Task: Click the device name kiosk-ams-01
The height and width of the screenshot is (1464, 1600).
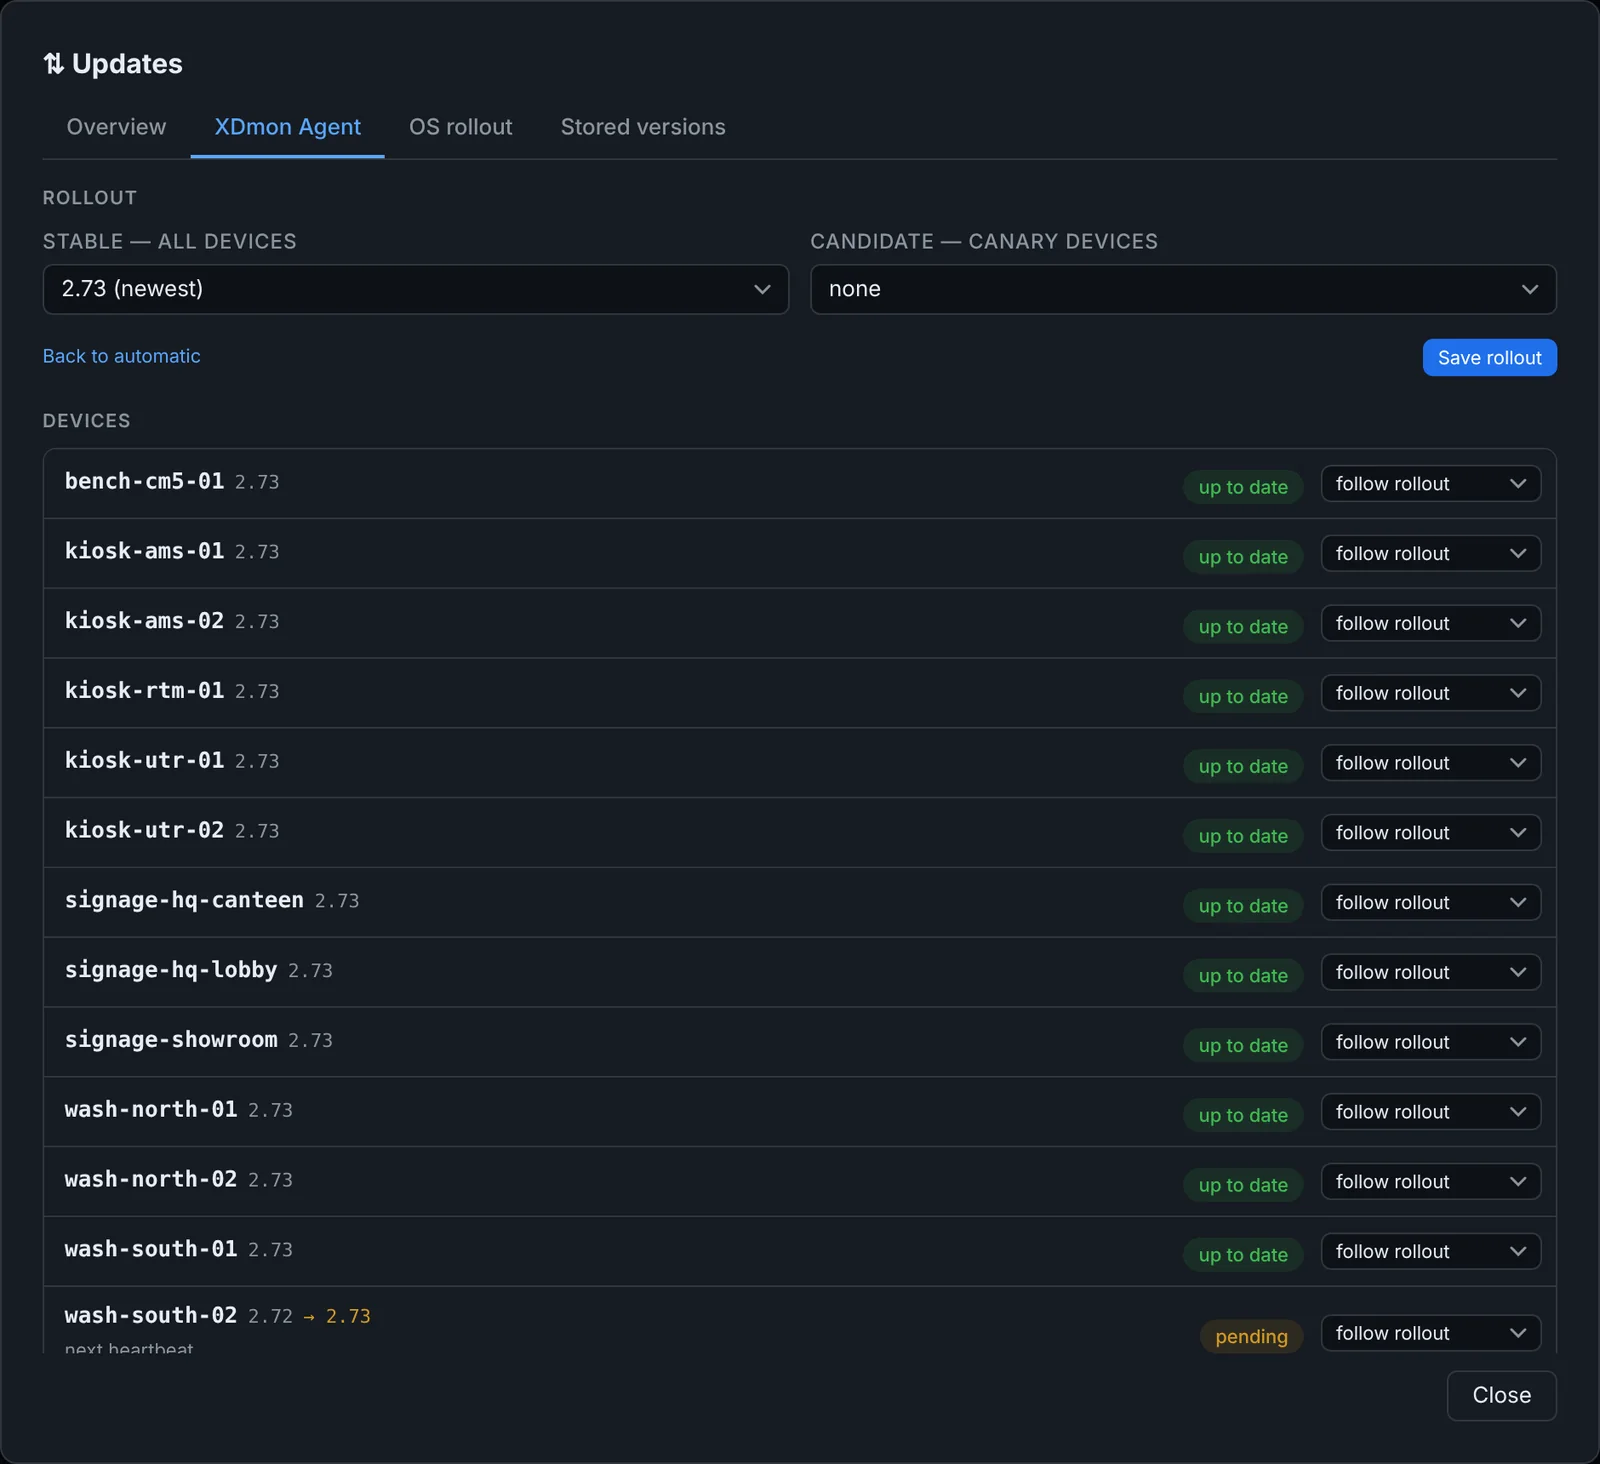Action: [144, 551]
